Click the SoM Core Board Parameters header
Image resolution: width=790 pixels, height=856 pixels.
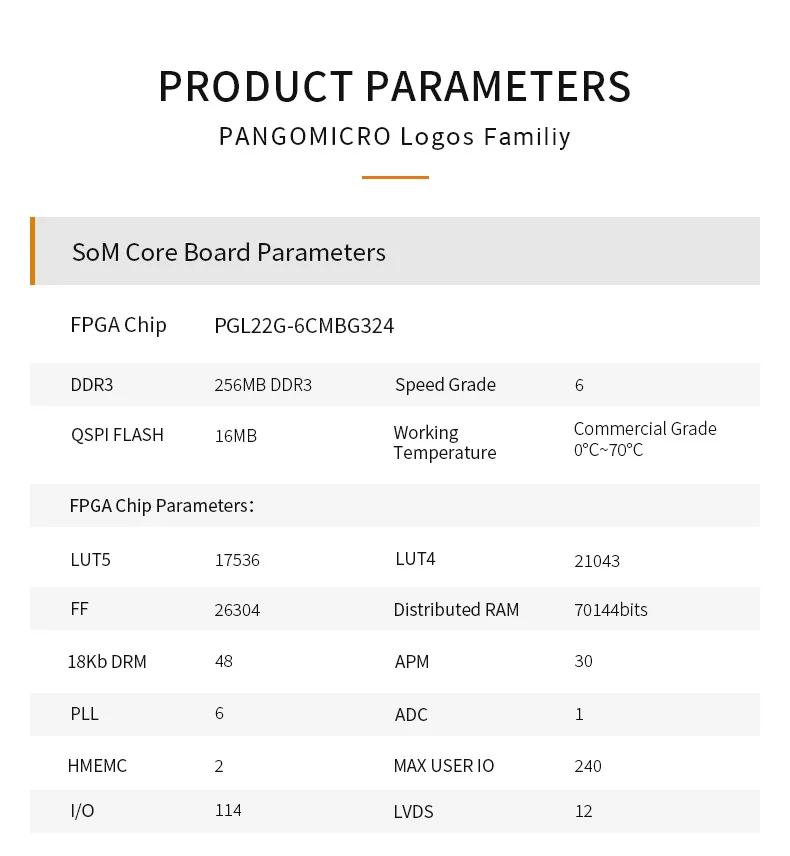229,252
